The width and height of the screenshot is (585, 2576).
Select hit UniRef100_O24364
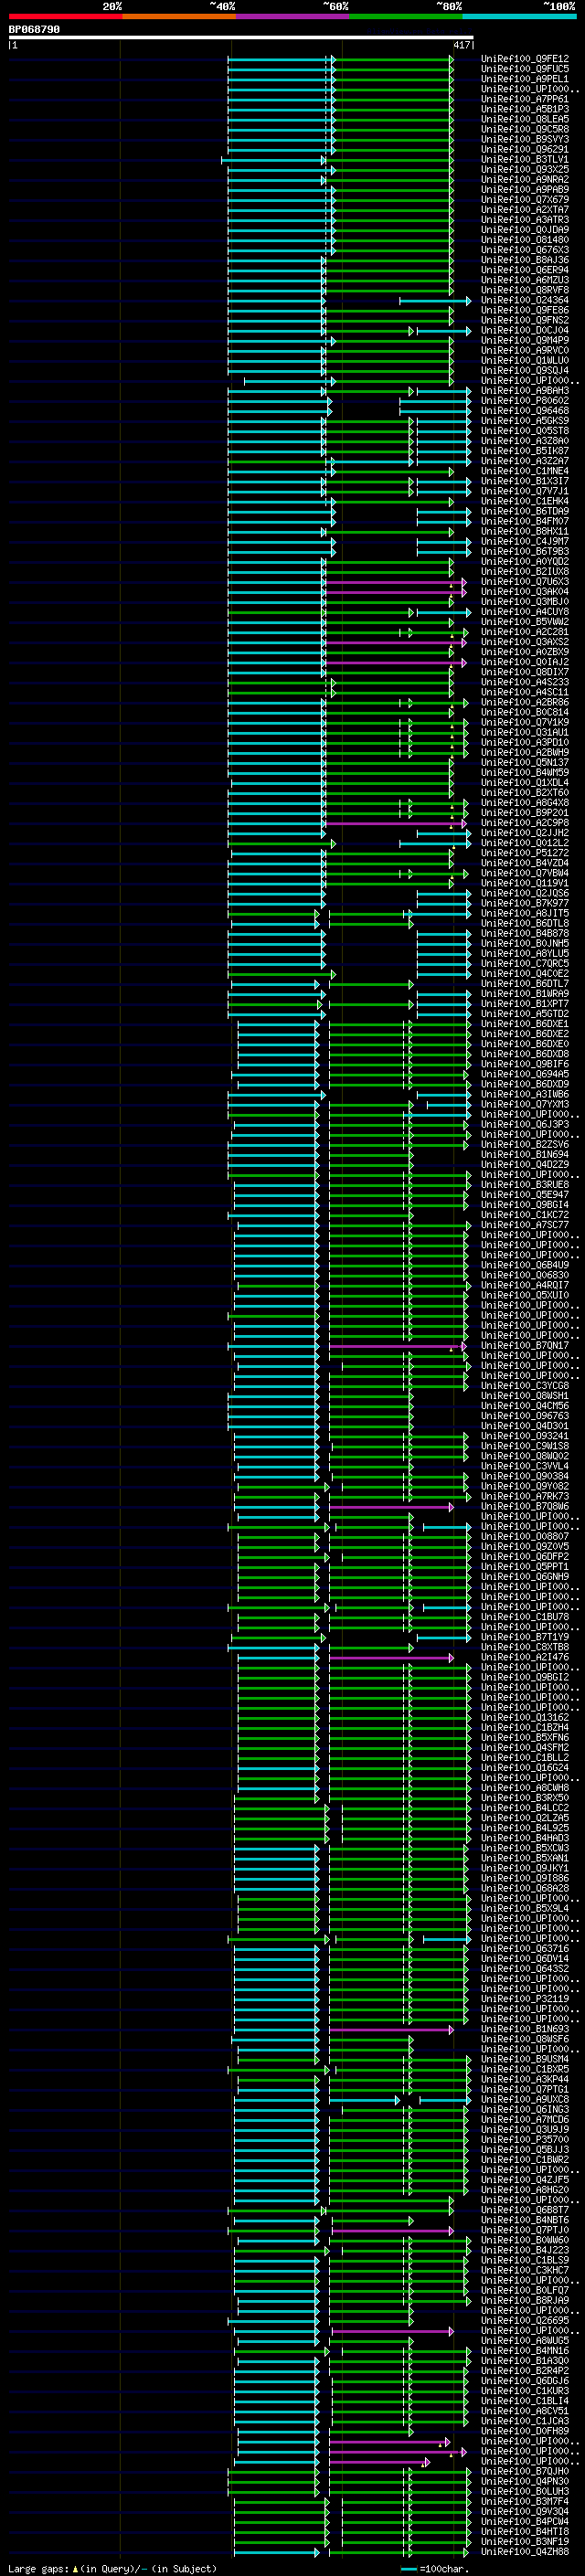525,300
